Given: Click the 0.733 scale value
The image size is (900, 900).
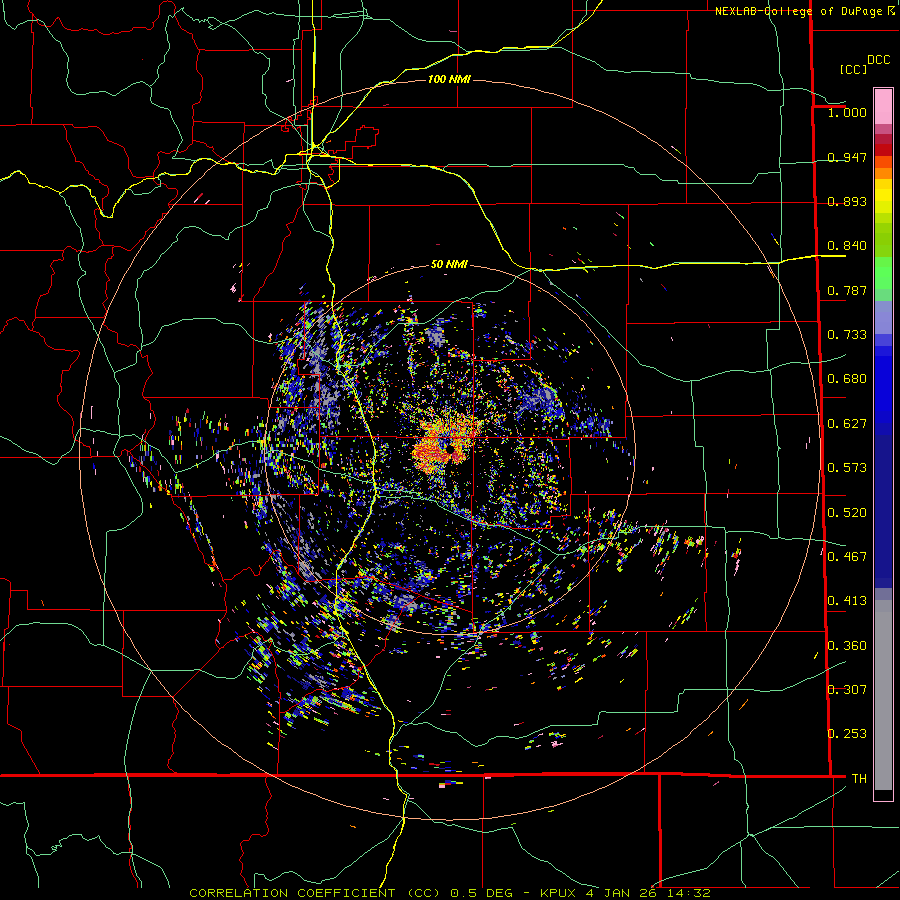Looking at the screenshot, I should [847, 335].
